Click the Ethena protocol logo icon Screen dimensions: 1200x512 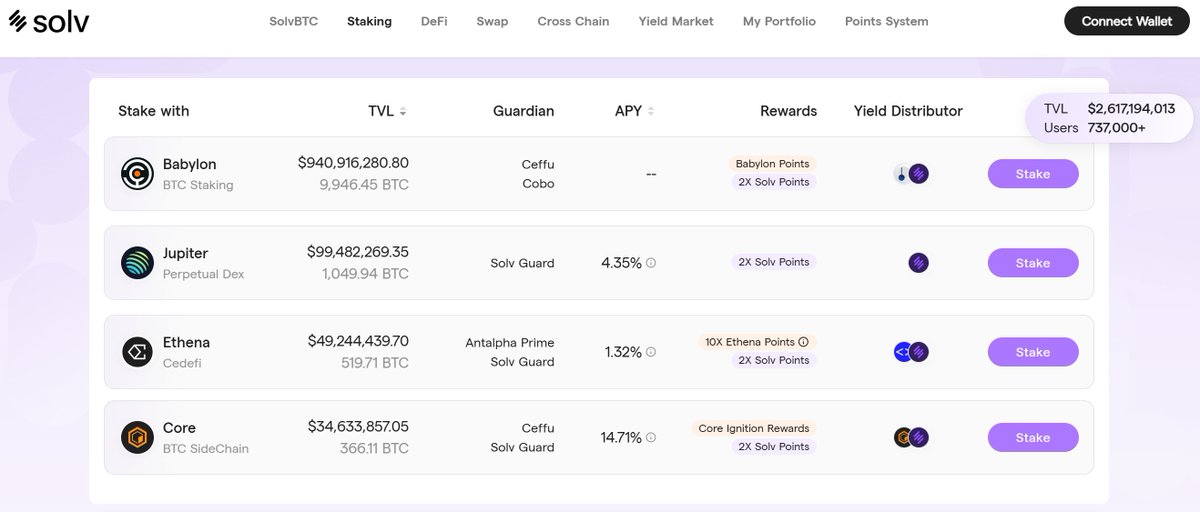(x=137, y=352)
